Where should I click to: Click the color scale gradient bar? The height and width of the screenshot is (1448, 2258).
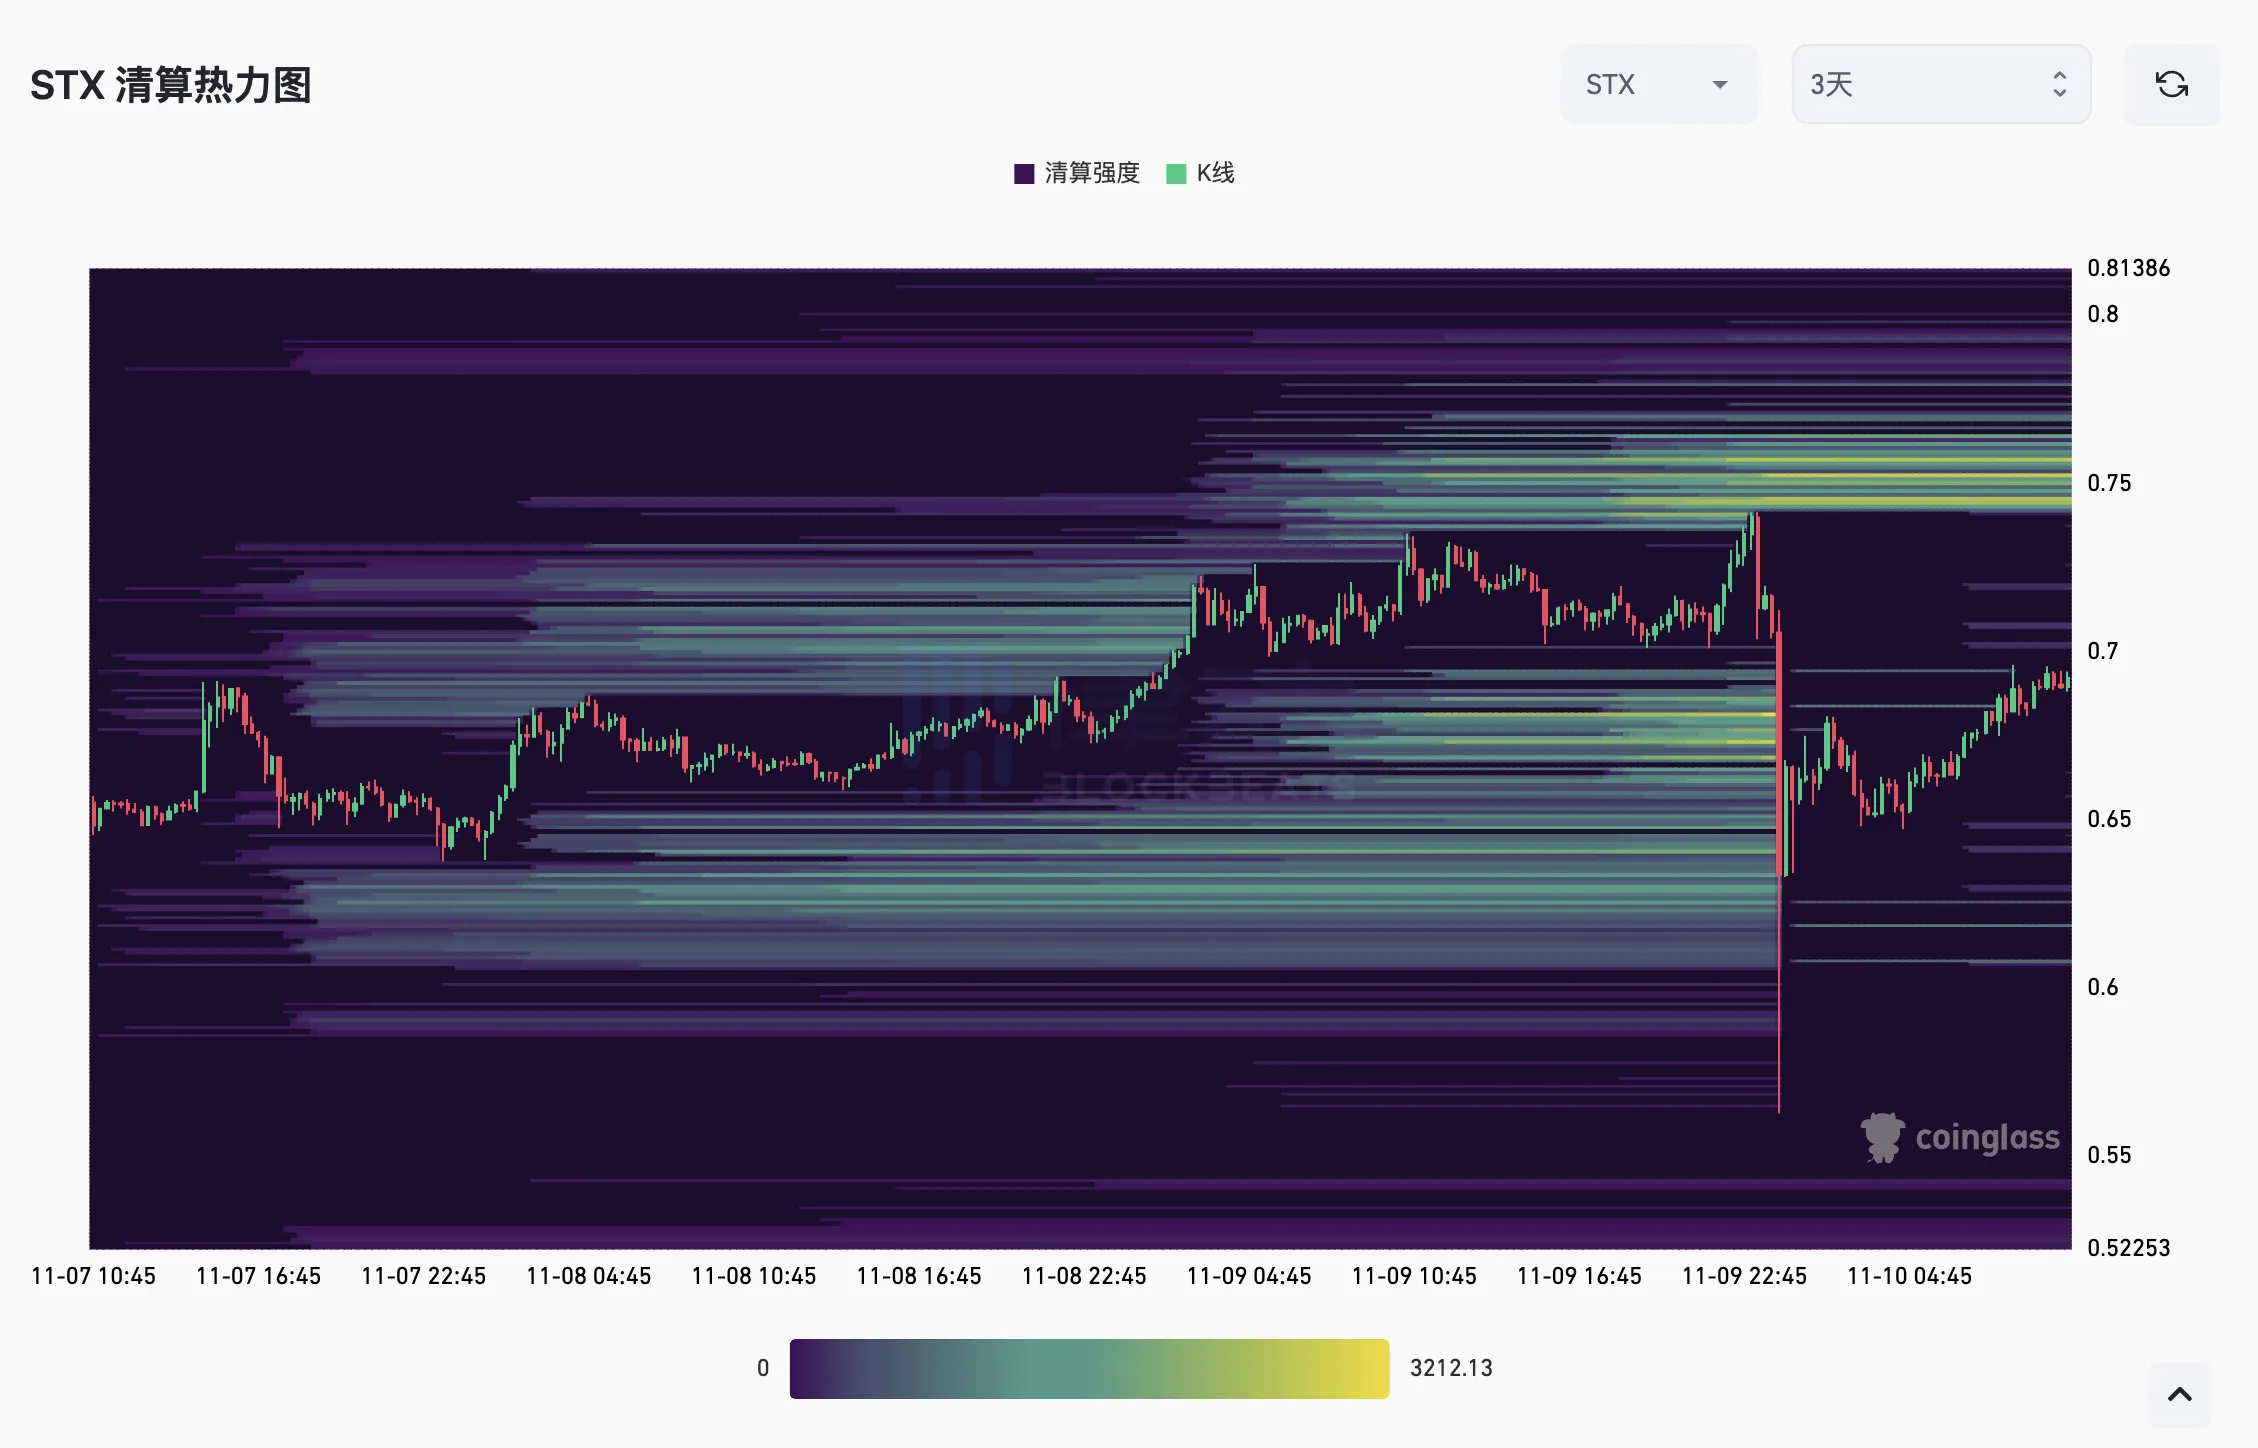(x=1089, y=1368)
